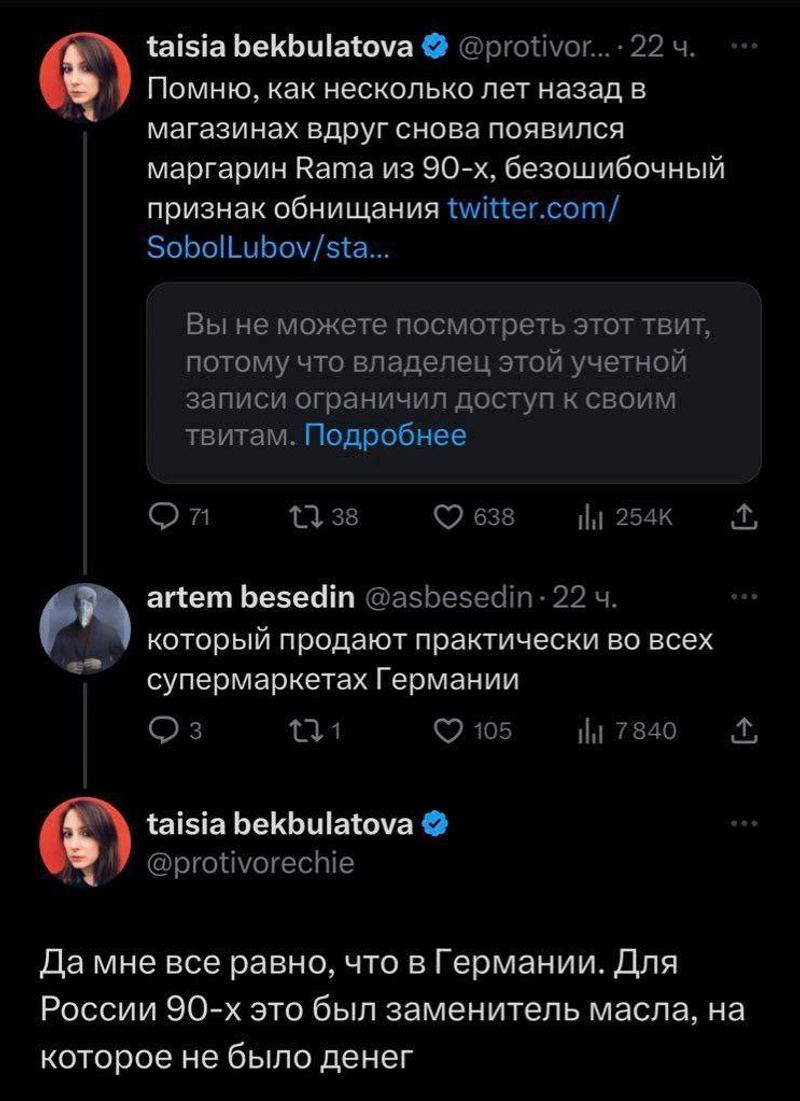View analytics showing 7840 views
This screenshot has height=1101, width=800.
click(x=586, y=731)
